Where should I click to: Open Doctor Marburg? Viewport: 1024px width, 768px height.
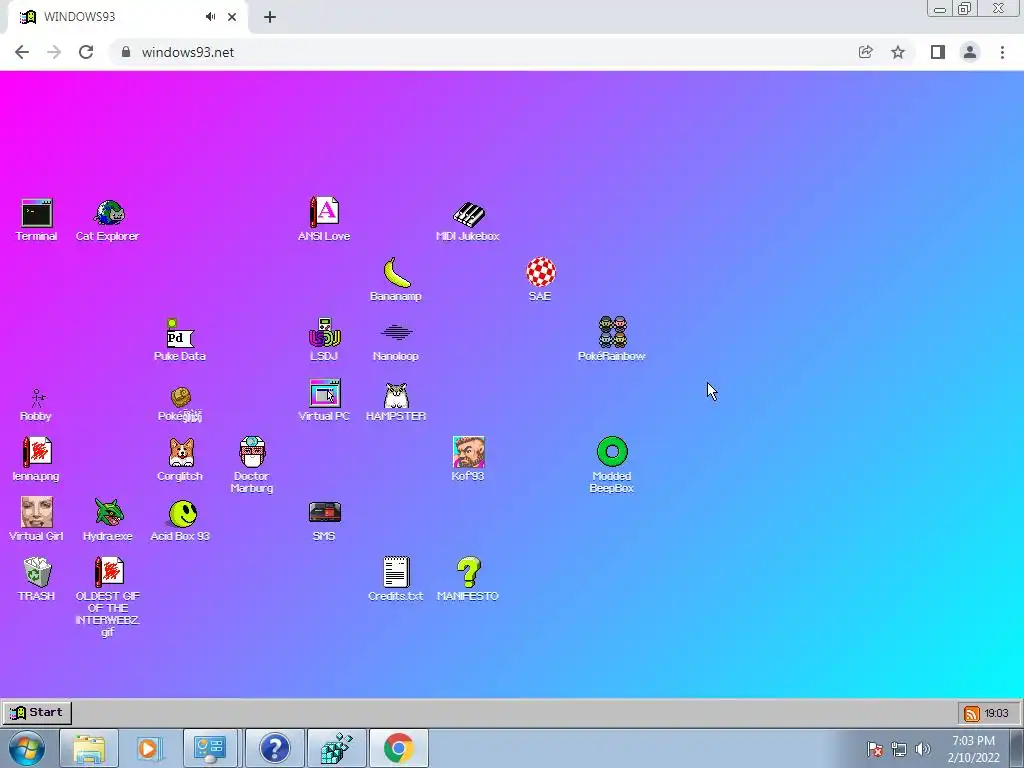click(252, 464)
